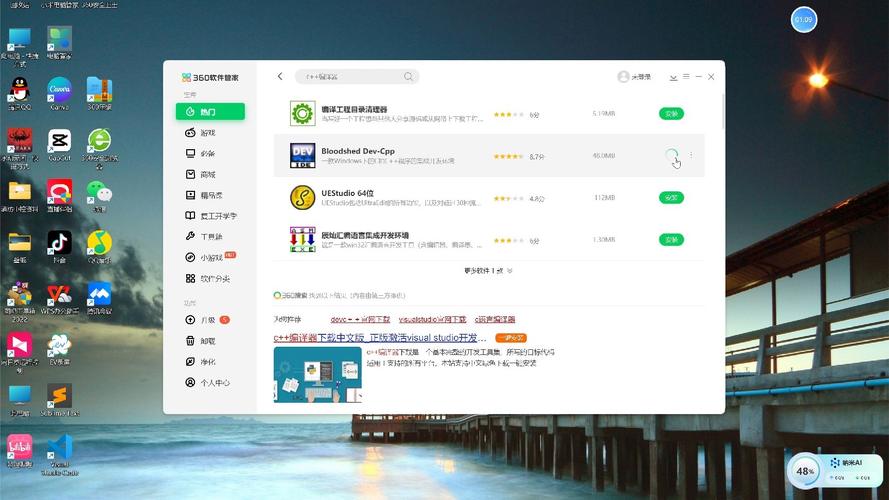This screenshot has width=889, height=500.
Task: Click the user avatar login button
Action: [x=634, y=77]
